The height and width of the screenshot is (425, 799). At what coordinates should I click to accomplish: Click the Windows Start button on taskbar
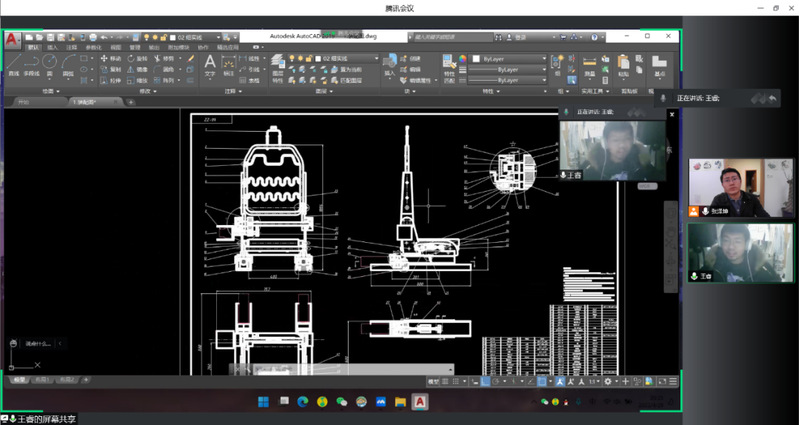click(x=264, y=402)
